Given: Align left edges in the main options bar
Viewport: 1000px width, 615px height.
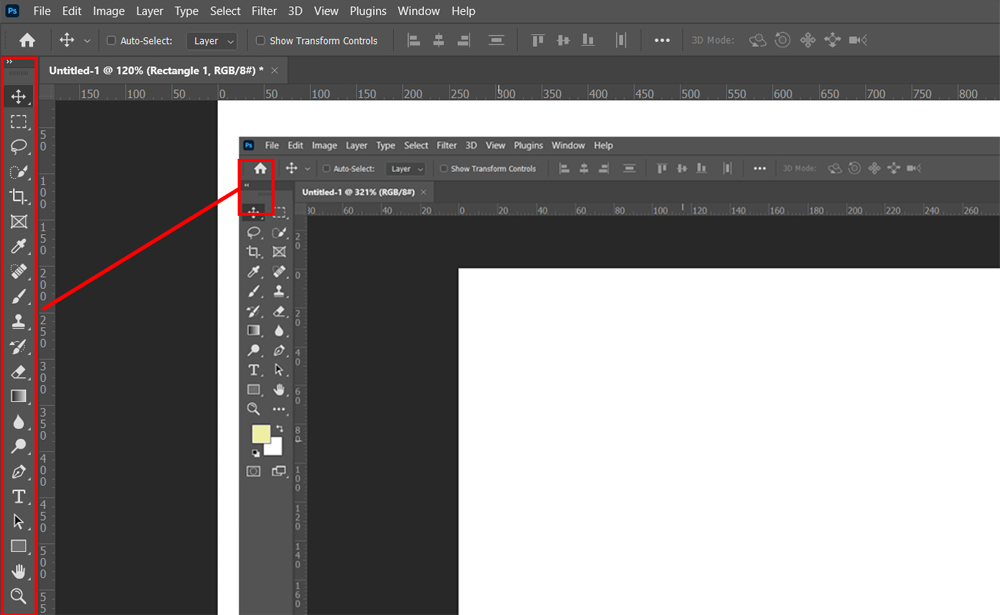Looking at the screenshot, I should click(413, 40).
